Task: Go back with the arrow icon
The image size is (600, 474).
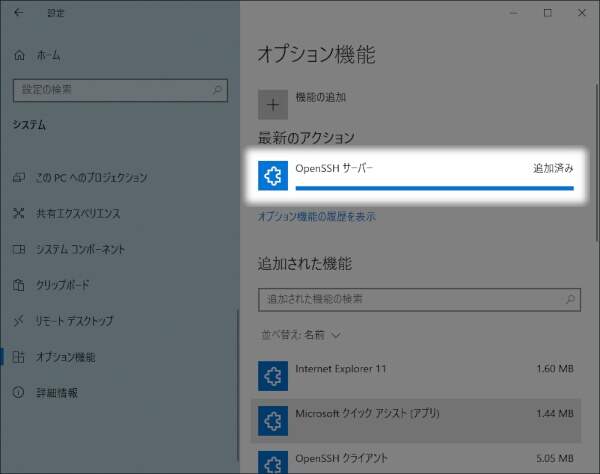Action: click(18, 13)
